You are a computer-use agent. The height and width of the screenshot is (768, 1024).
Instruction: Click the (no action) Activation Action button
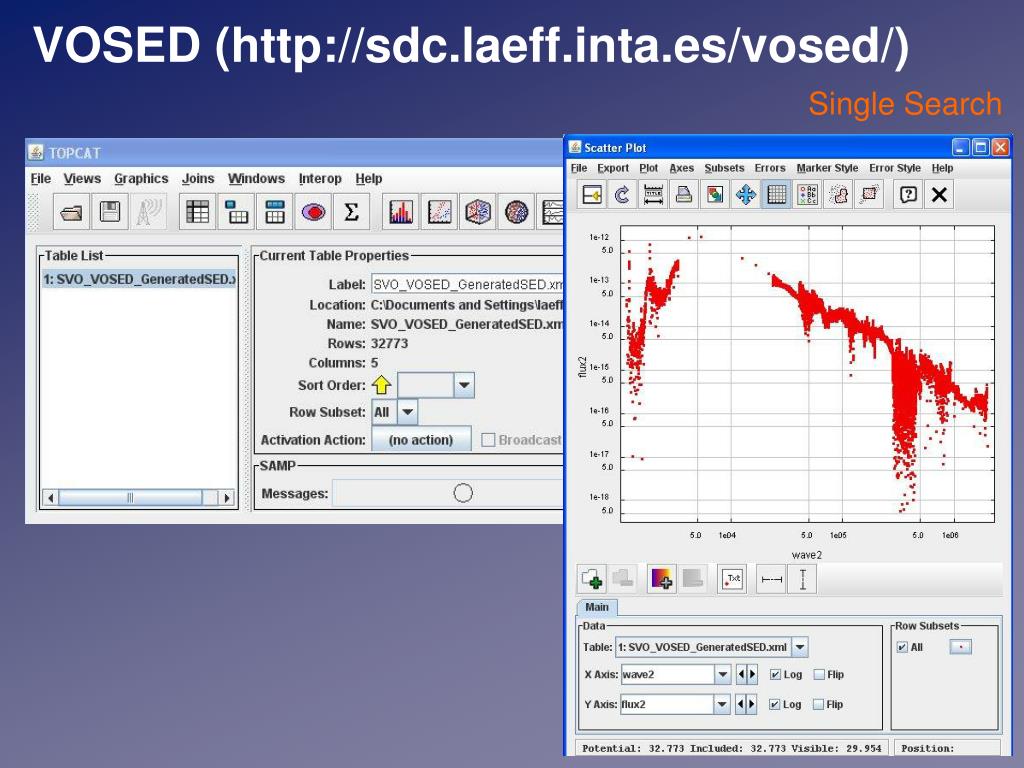coord(421,440)
